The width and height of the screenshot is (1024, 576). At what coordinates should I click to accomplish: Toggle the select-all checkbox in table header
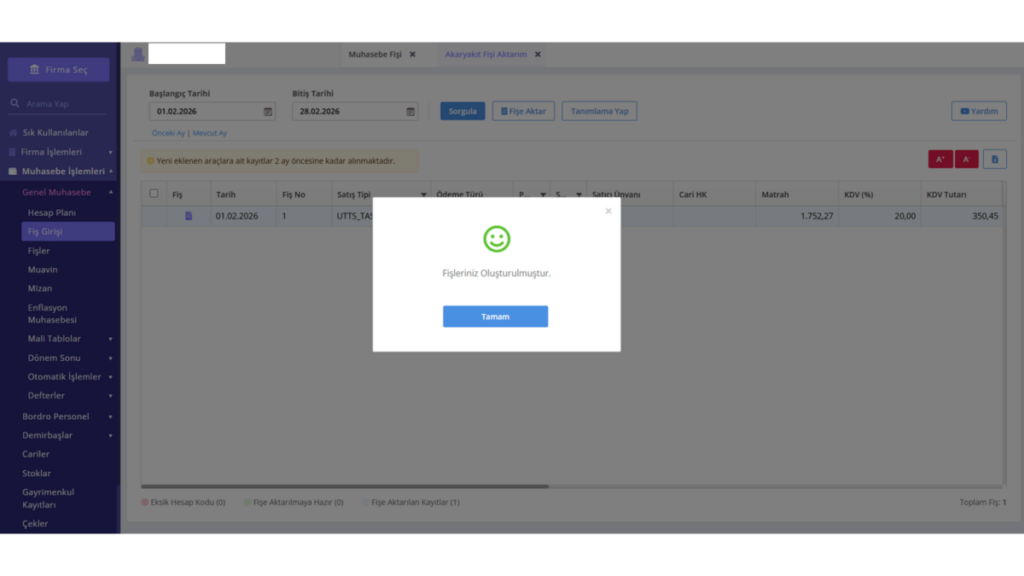click(x=153, y=193)
